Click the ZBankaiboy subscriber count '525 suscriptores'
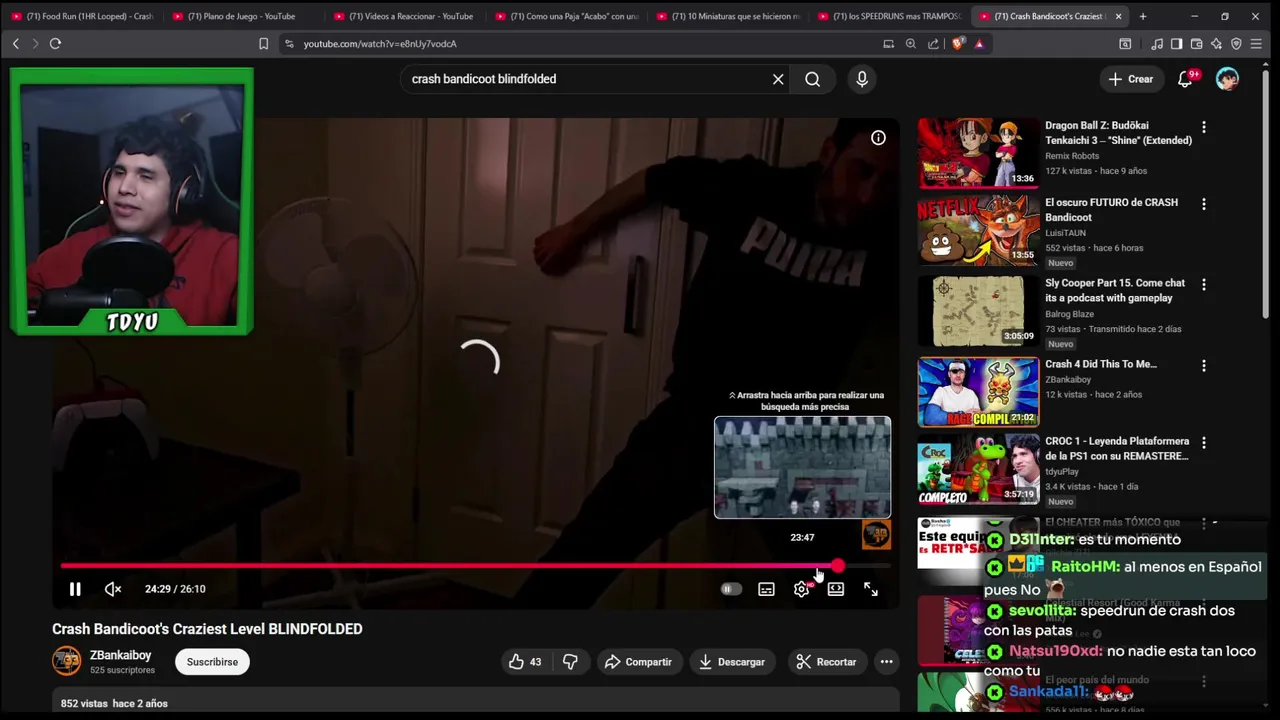1280x720 pixels. pyautogui.click(x=122, y=670)
